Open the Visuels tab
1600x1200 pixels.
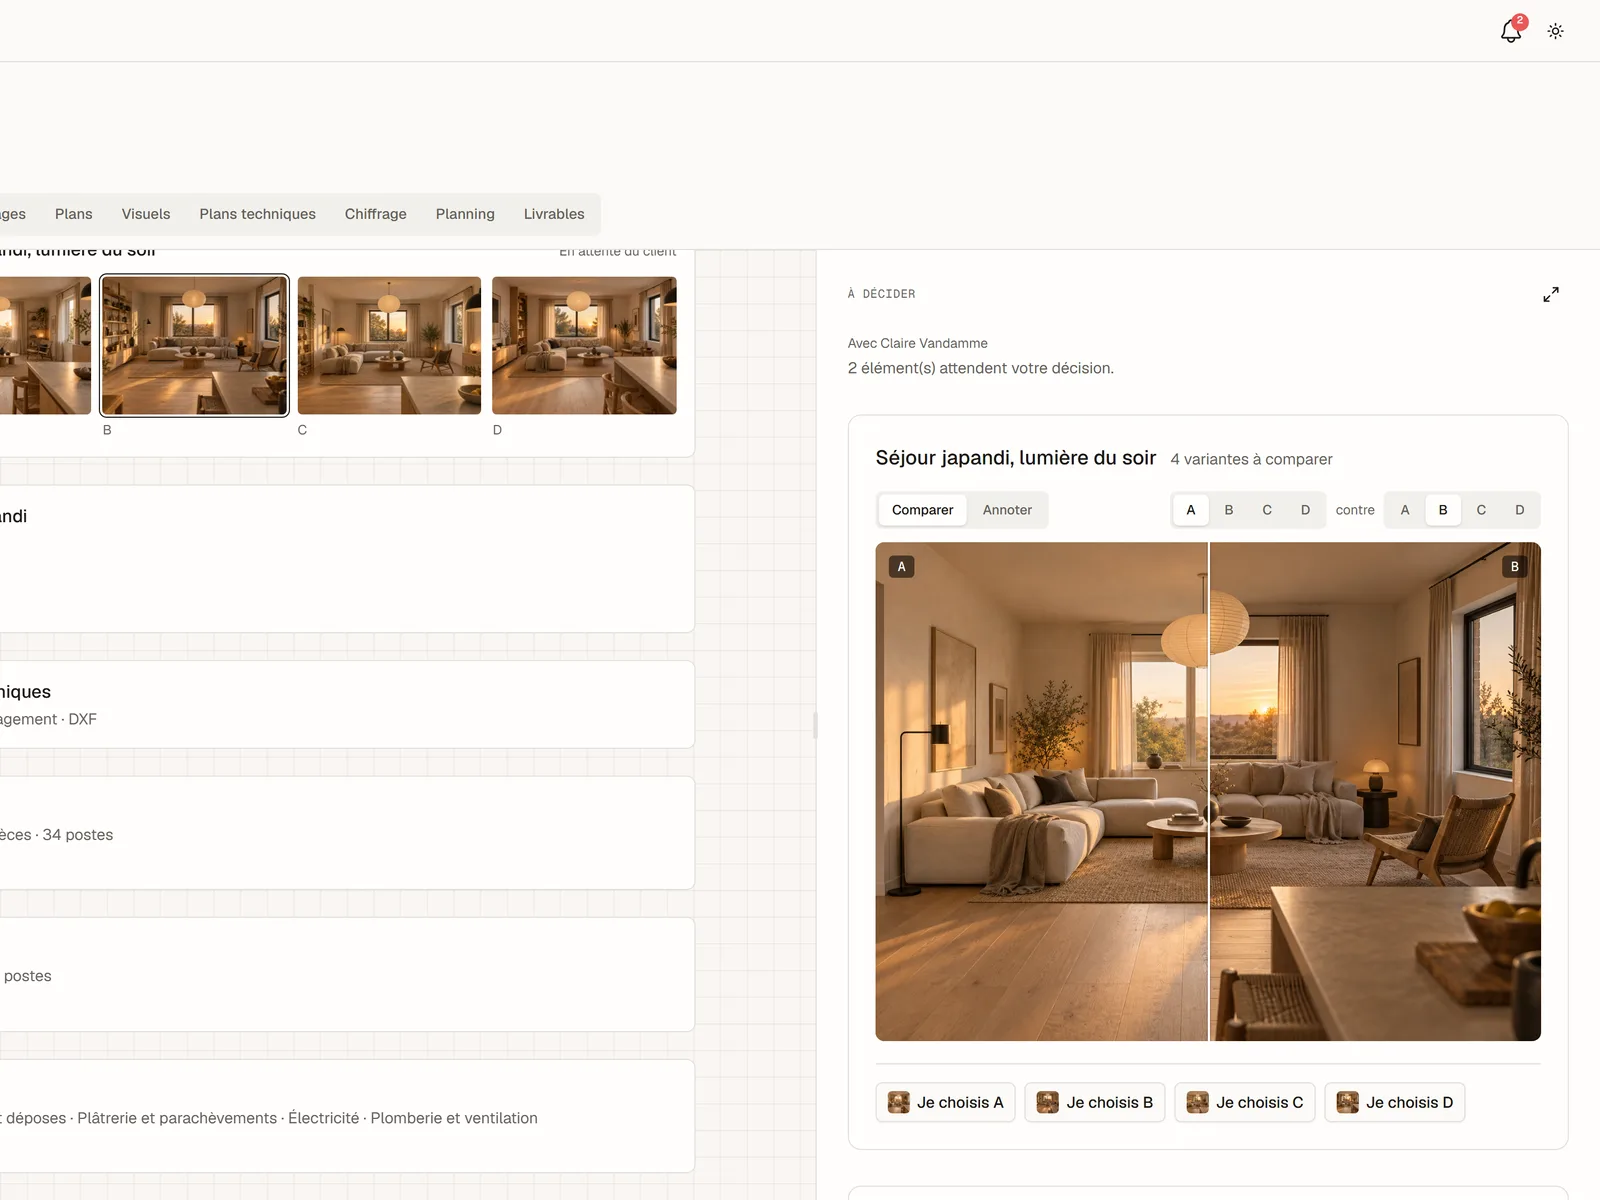(146, 214)
